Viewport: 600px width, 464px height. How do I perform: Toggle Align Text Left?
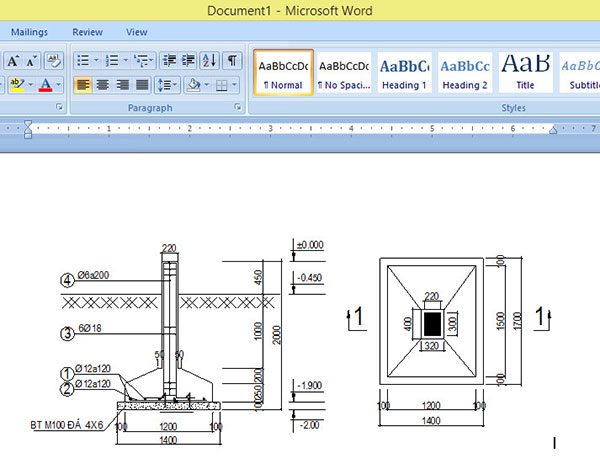[83, 85]
